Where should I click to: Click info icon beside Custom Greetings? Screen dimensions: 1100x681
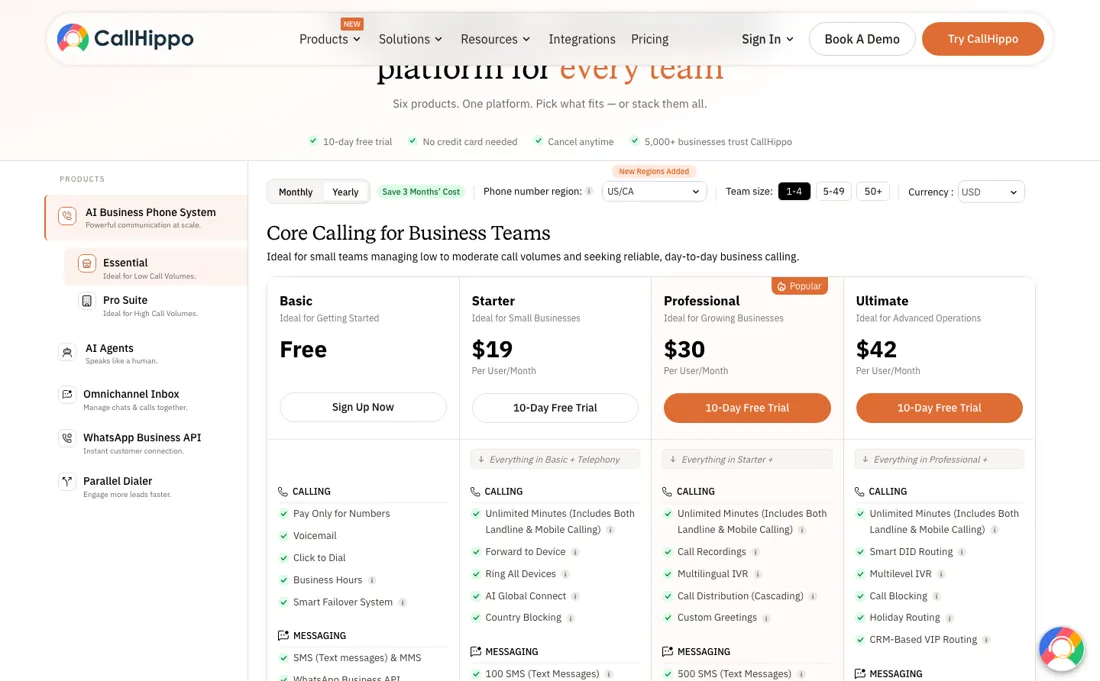pyautogui.click(x=767, y=618)
